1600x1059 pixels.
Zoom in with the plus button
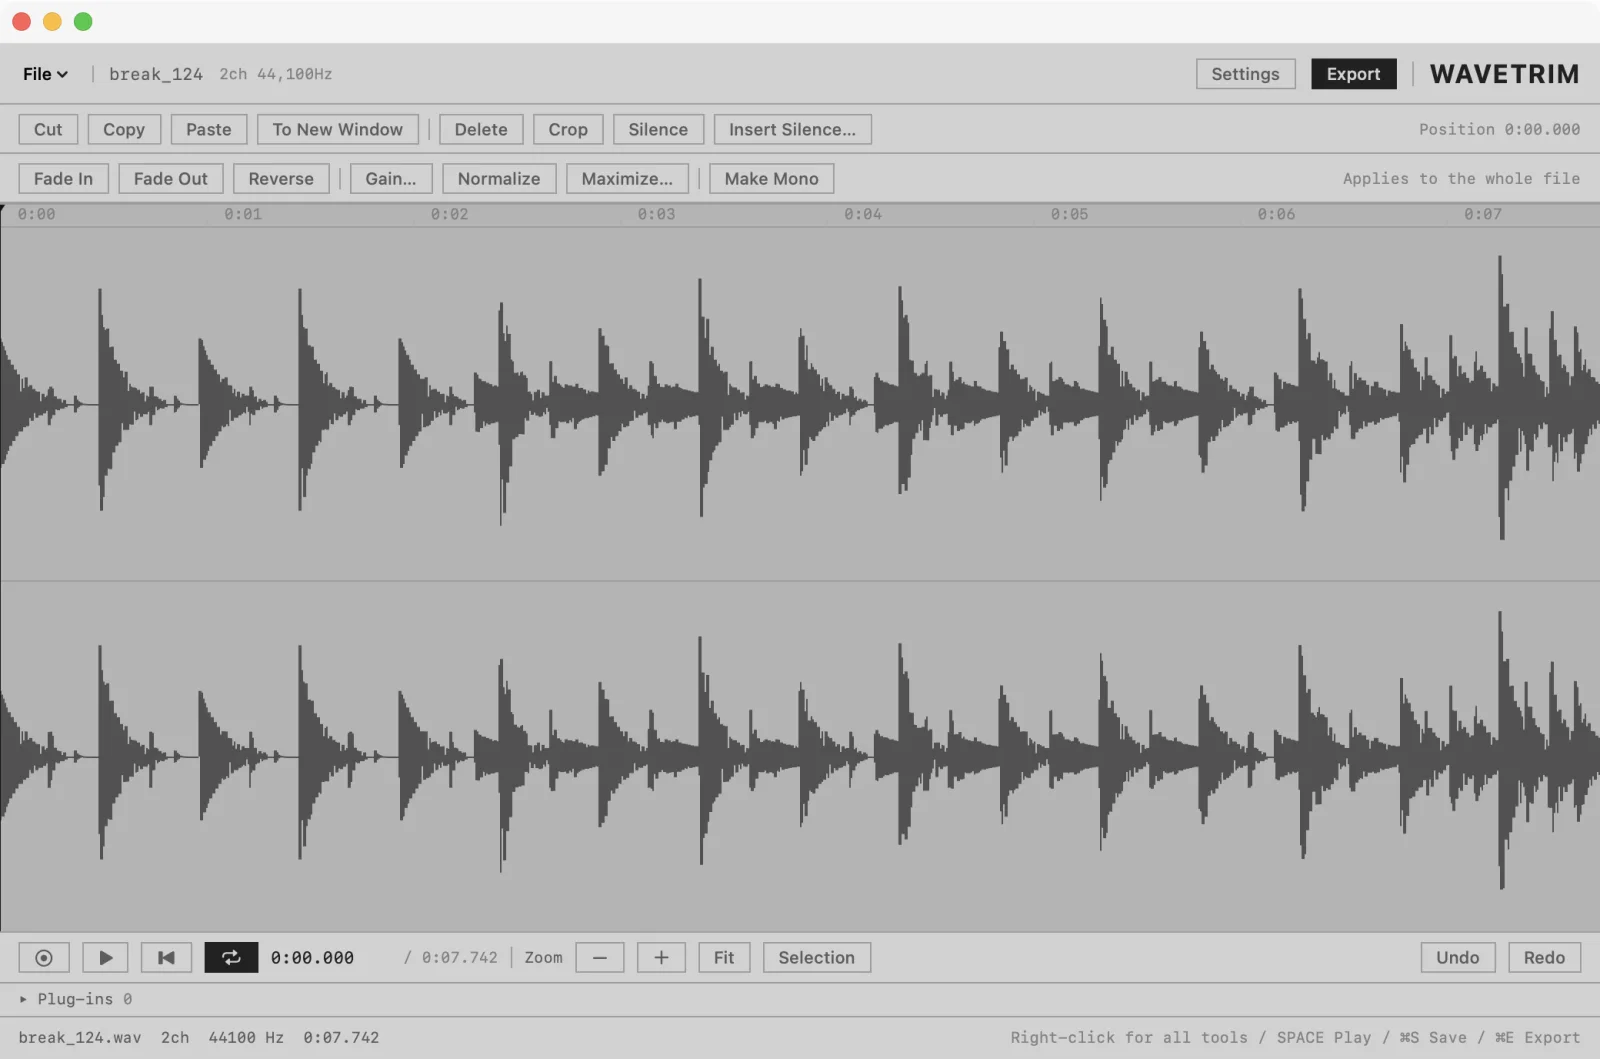[x=661, y=957]
